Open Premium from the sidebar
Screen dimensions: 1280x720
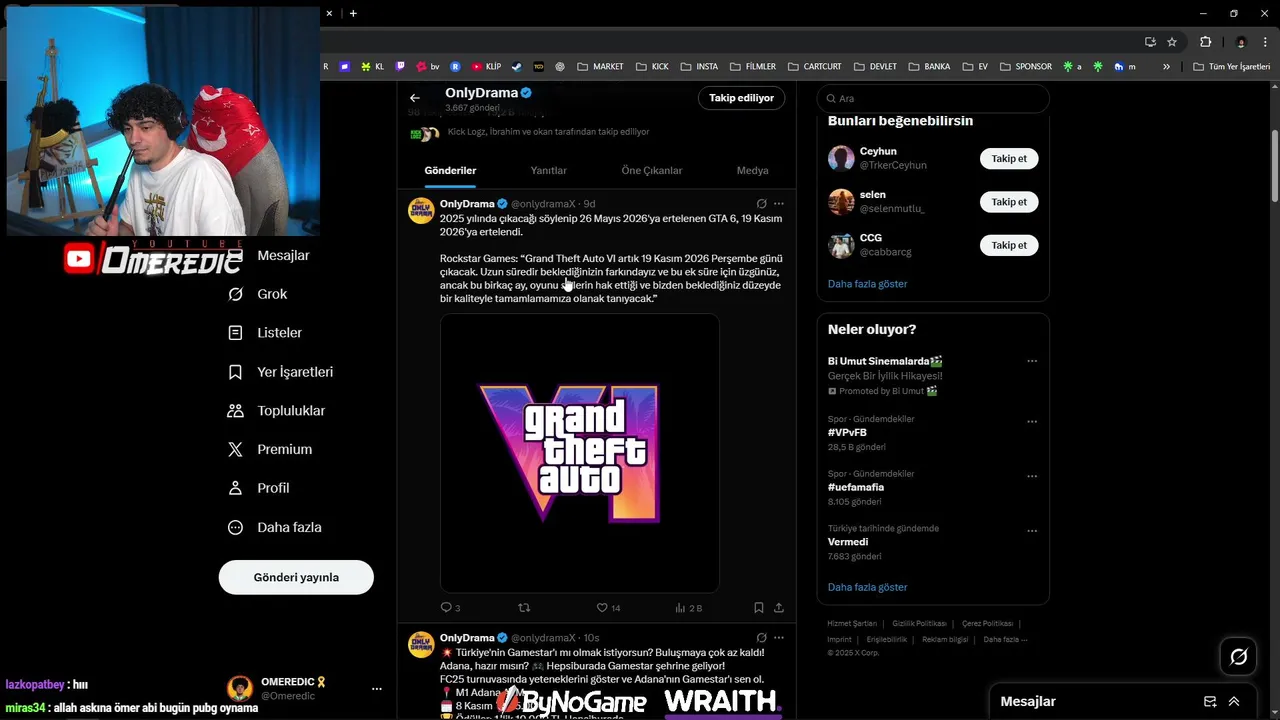(284, 450)
